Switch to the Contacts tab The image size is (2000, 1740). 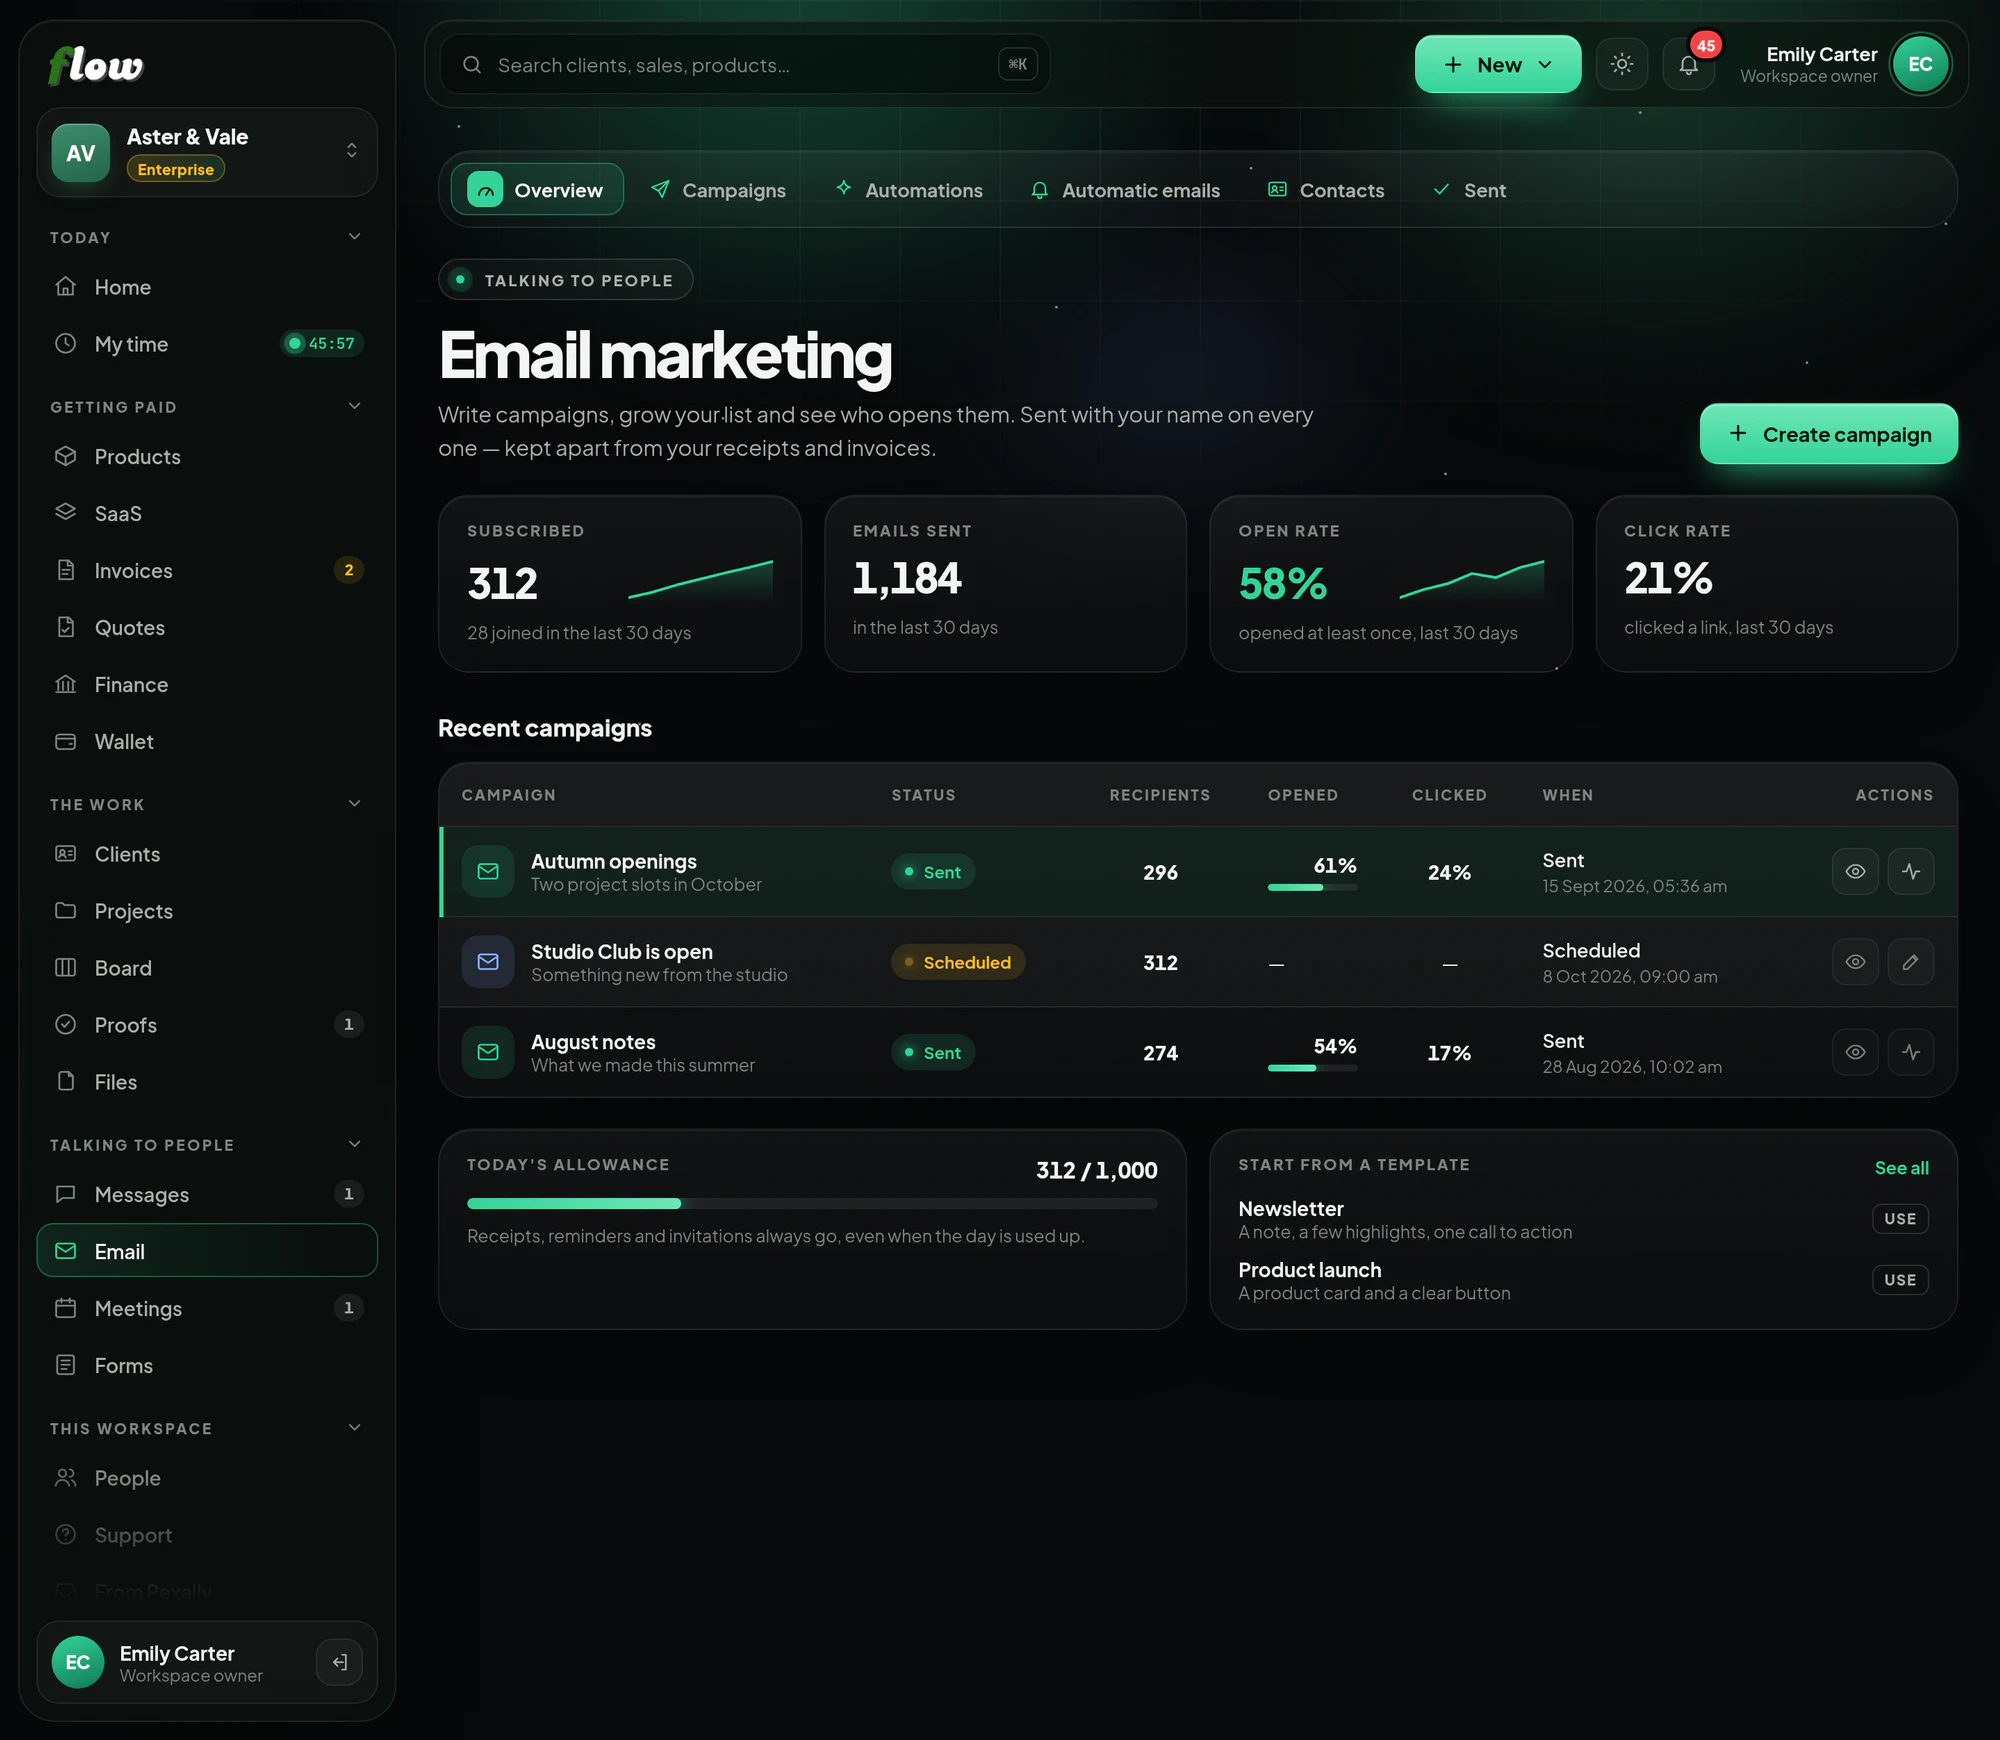(1326, 190)
